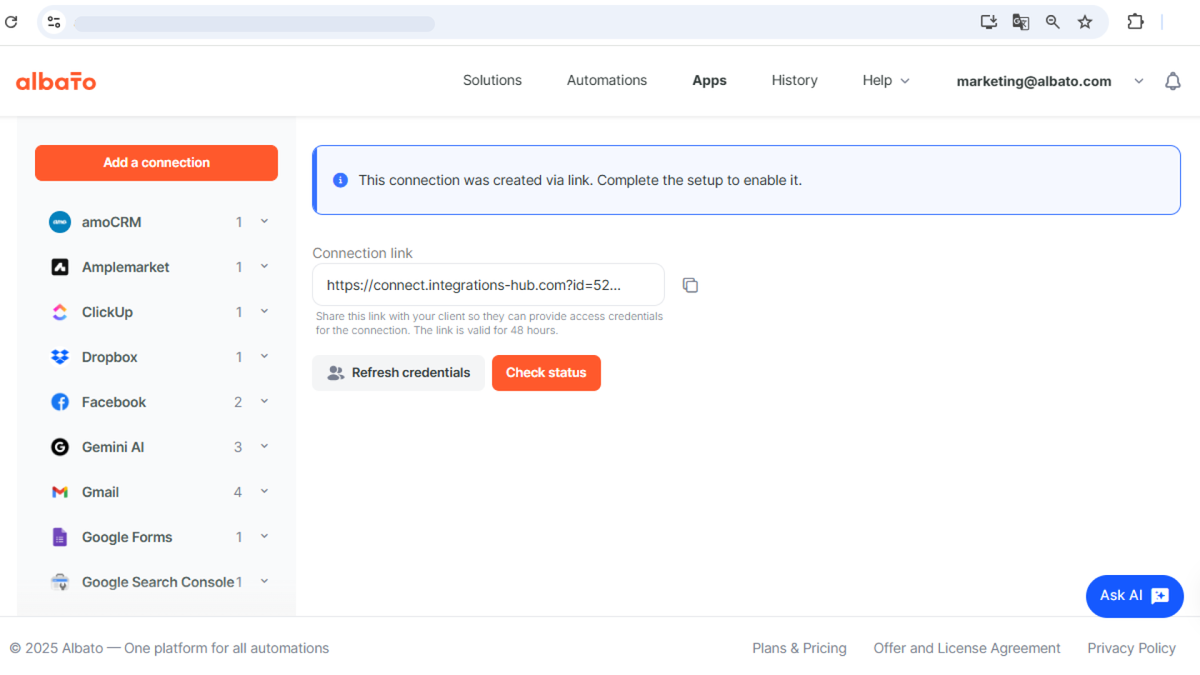Image resolution: width=1200 pixels, height=675 pixels.
Task: Expand the Gmail connections list
Action: [x=263, y=491]
